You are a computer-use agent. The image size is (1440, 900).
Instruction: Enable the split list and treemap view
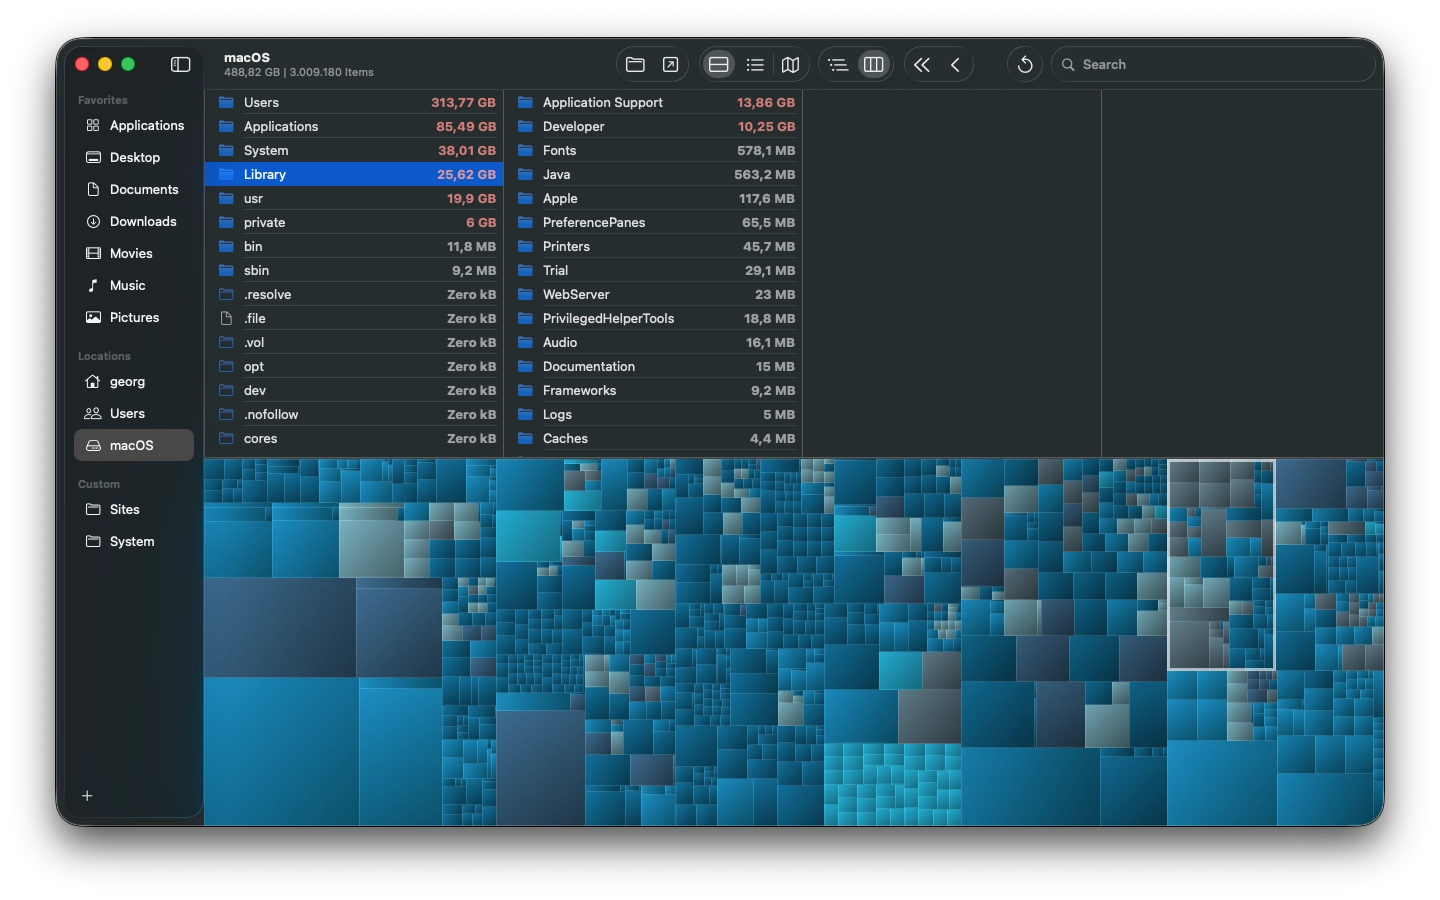[x=718, y=64]
